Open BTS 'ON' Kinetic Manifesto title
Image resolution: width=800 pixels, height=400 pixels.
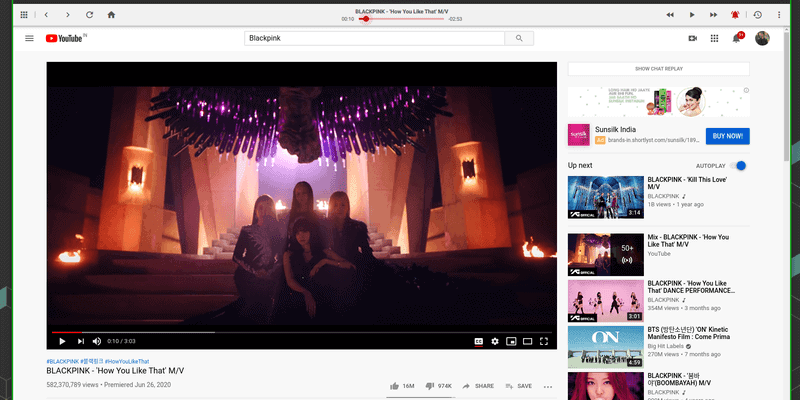click(x=689, y=333)
